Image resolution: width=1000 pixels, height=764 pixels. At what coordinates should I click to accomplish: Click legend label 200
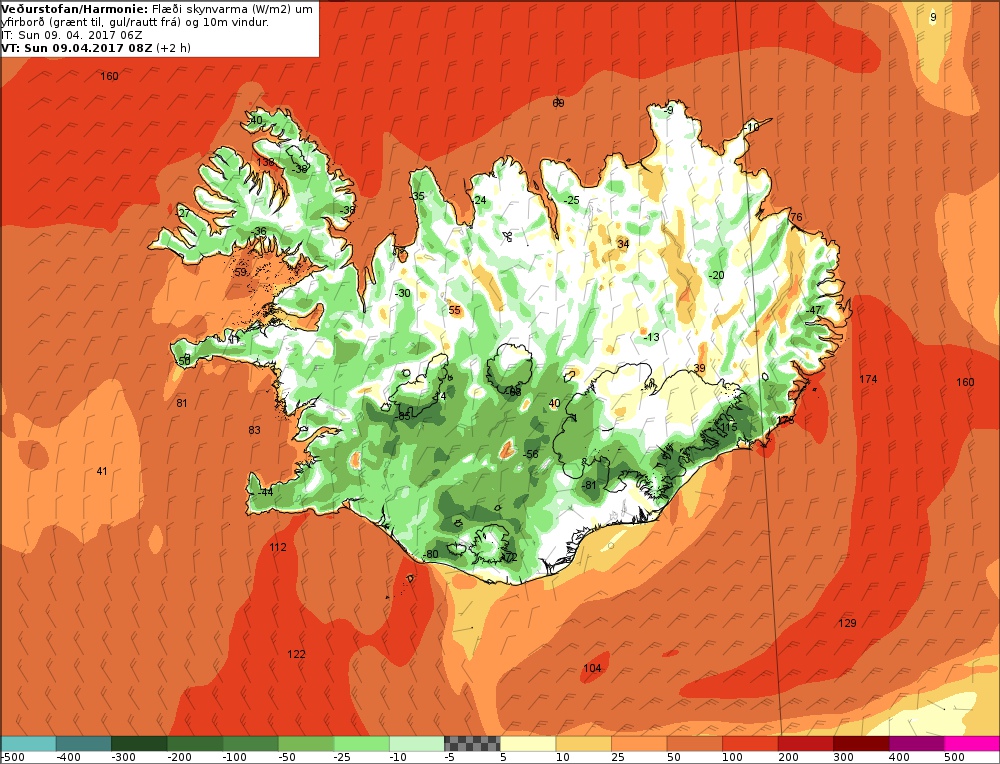point(788,758)
